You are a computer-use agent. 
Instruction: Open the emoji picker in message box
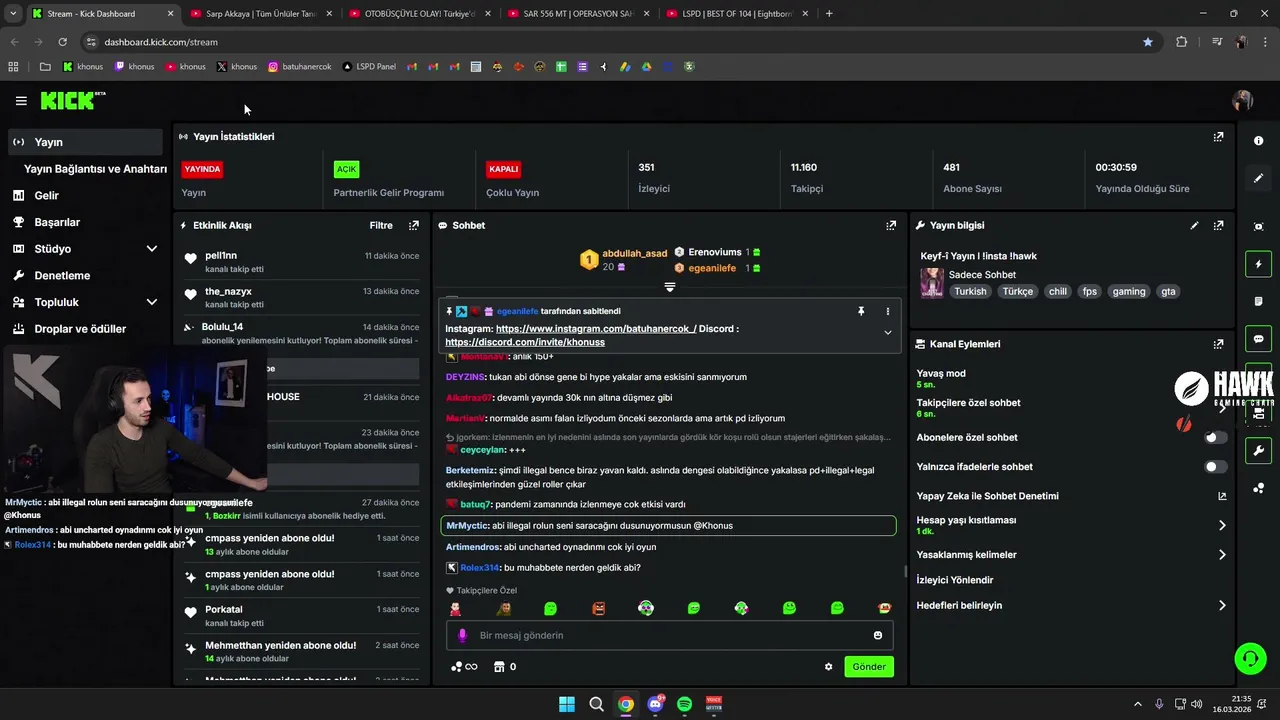tap(878, 635)
